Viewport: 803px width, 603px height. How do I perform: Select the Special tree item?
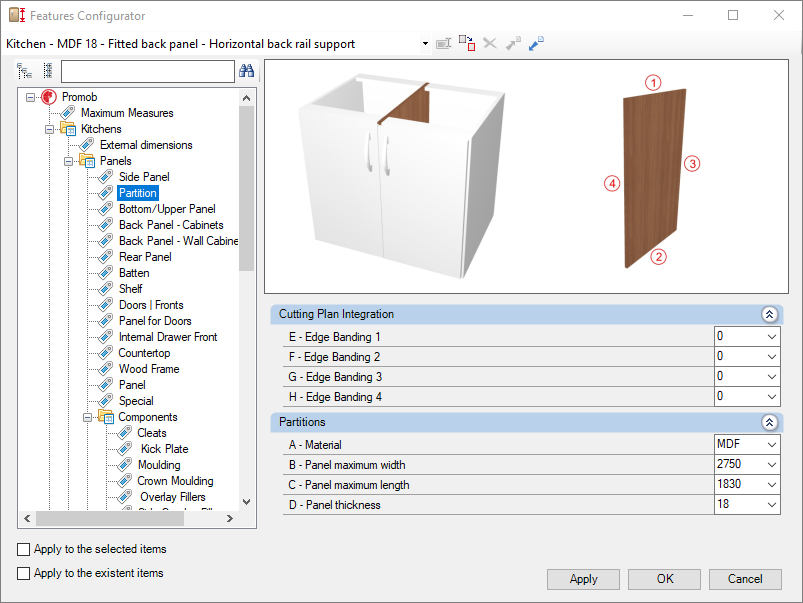[x=136, y=401]
